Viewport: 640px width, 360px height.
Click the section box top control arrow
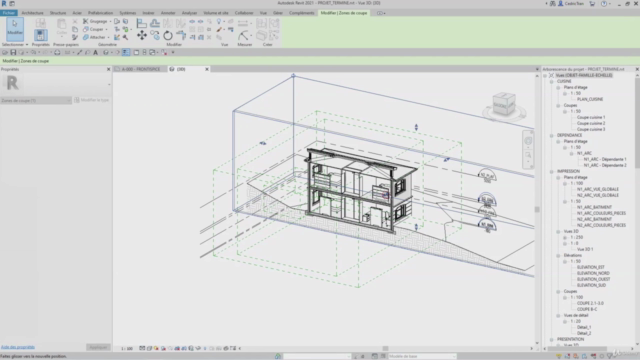tap(416, 127)
